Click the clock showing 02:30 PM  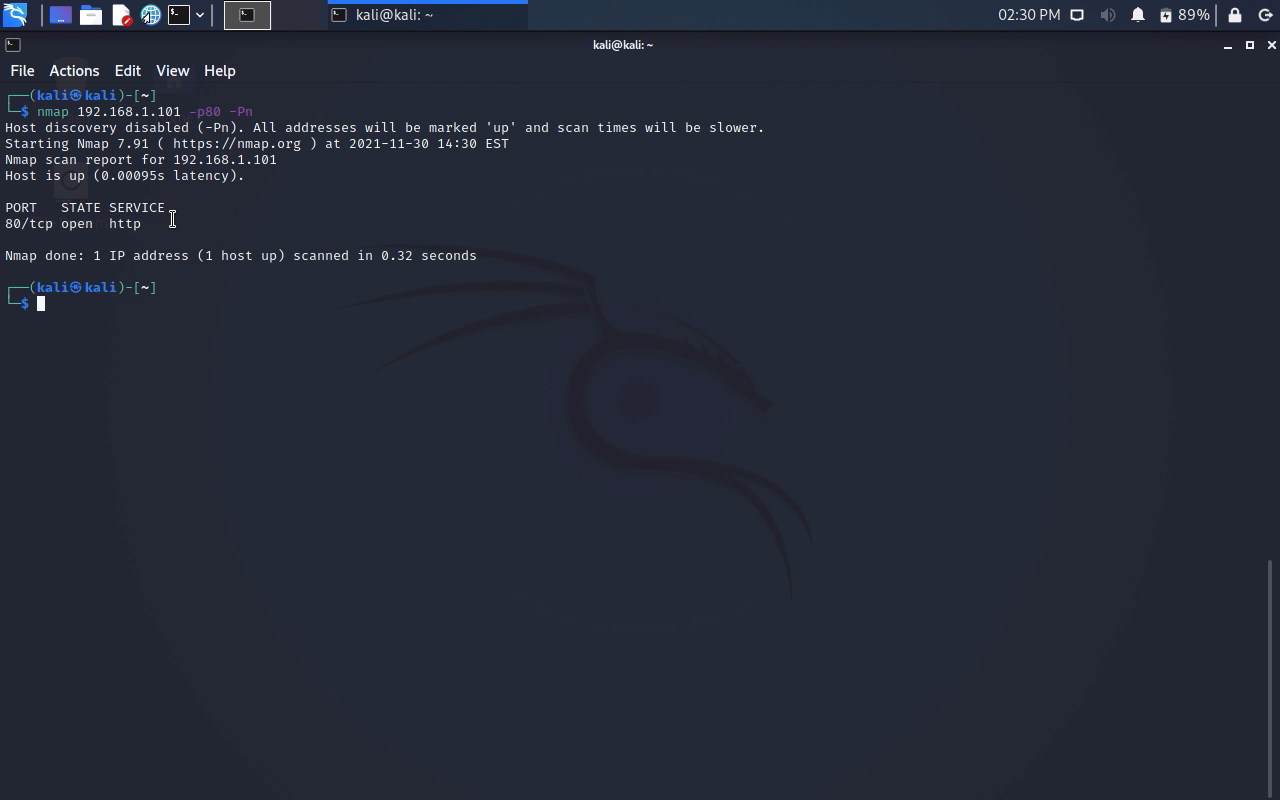point(1028,15)
